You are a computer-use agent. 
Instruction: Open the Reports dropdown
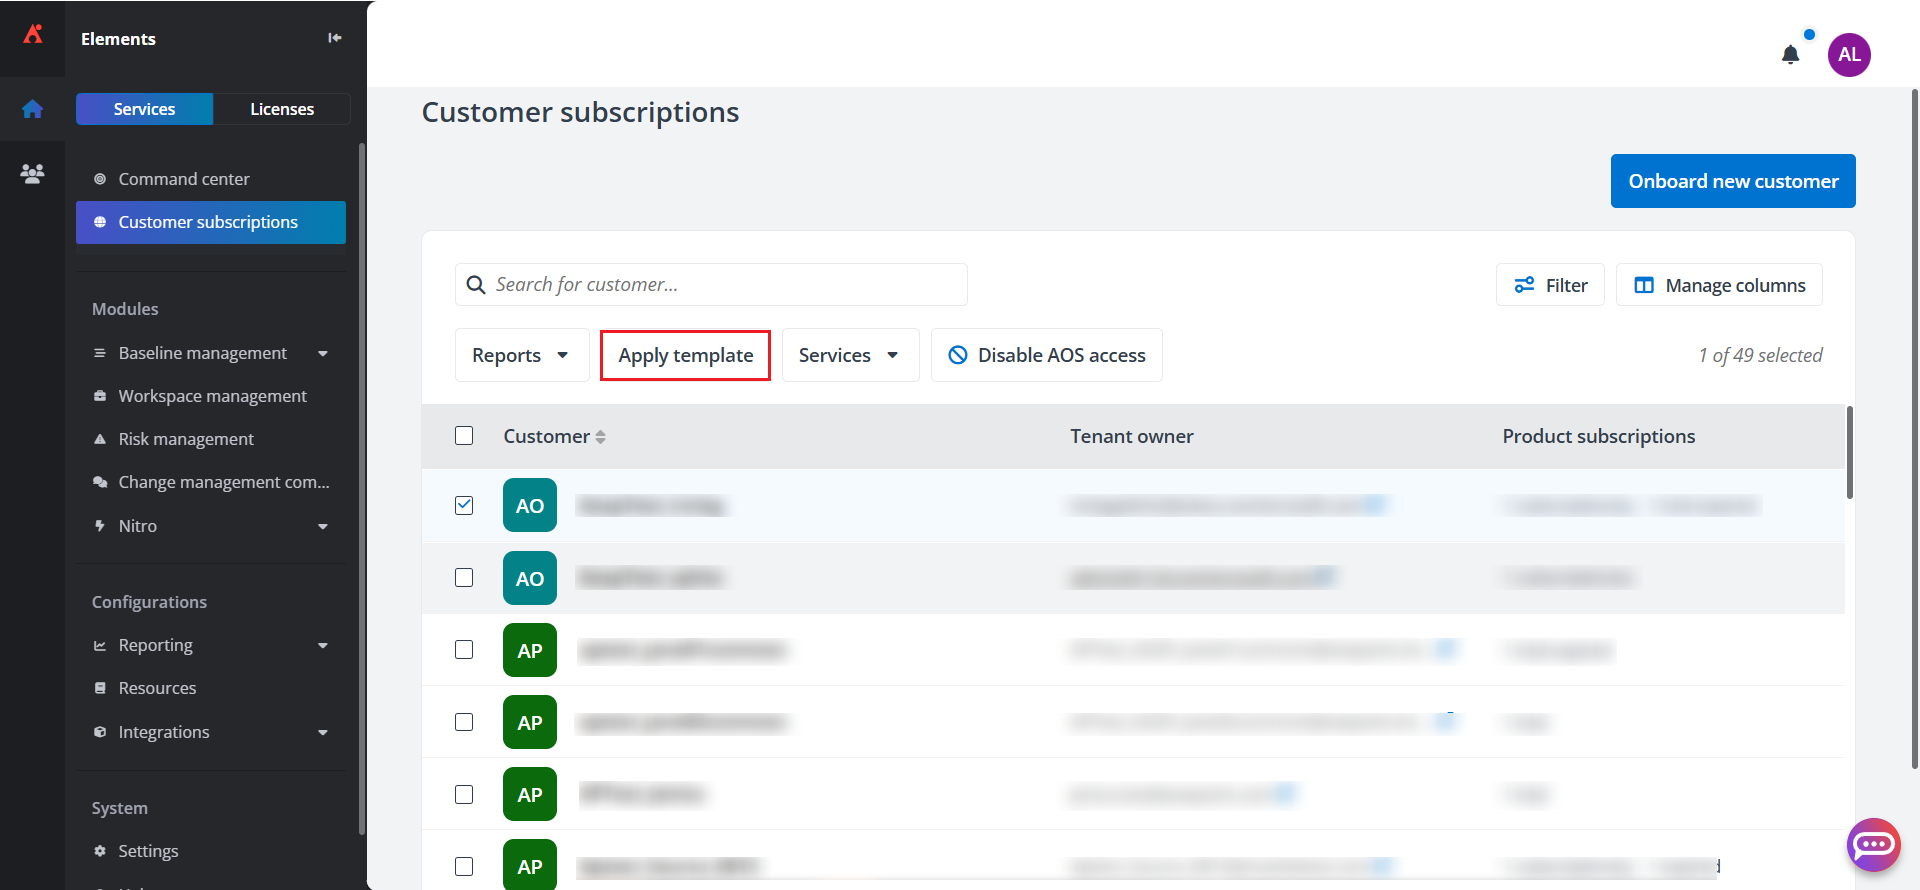tap(521, 355)
